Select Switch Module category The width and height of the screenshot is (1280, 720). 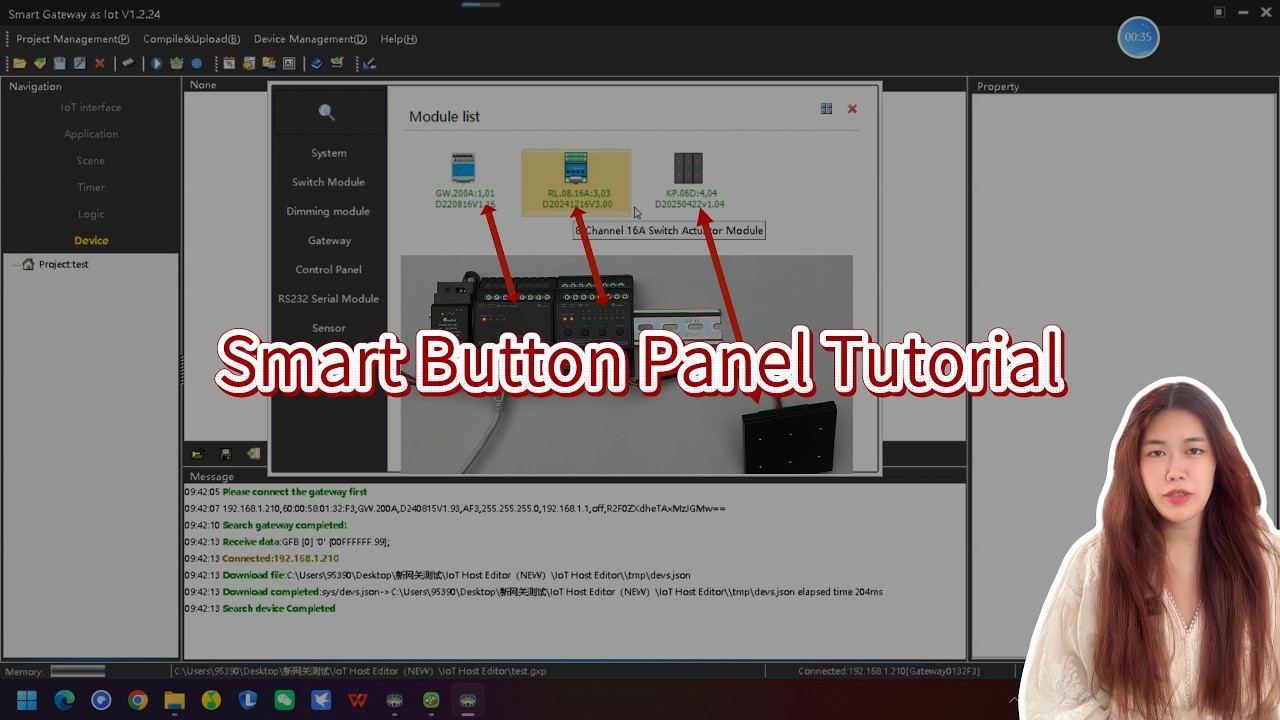point(329,182)
